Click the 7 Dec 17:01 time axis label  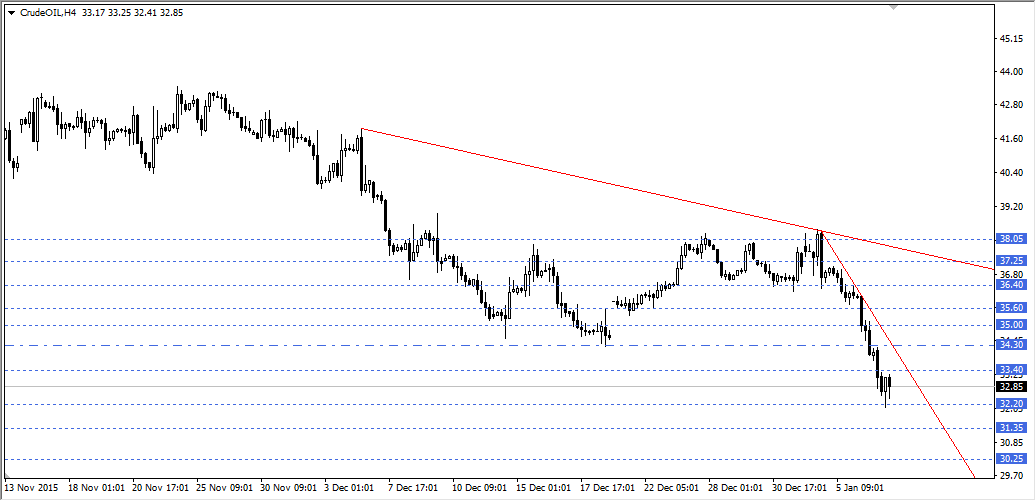[412, 489]
